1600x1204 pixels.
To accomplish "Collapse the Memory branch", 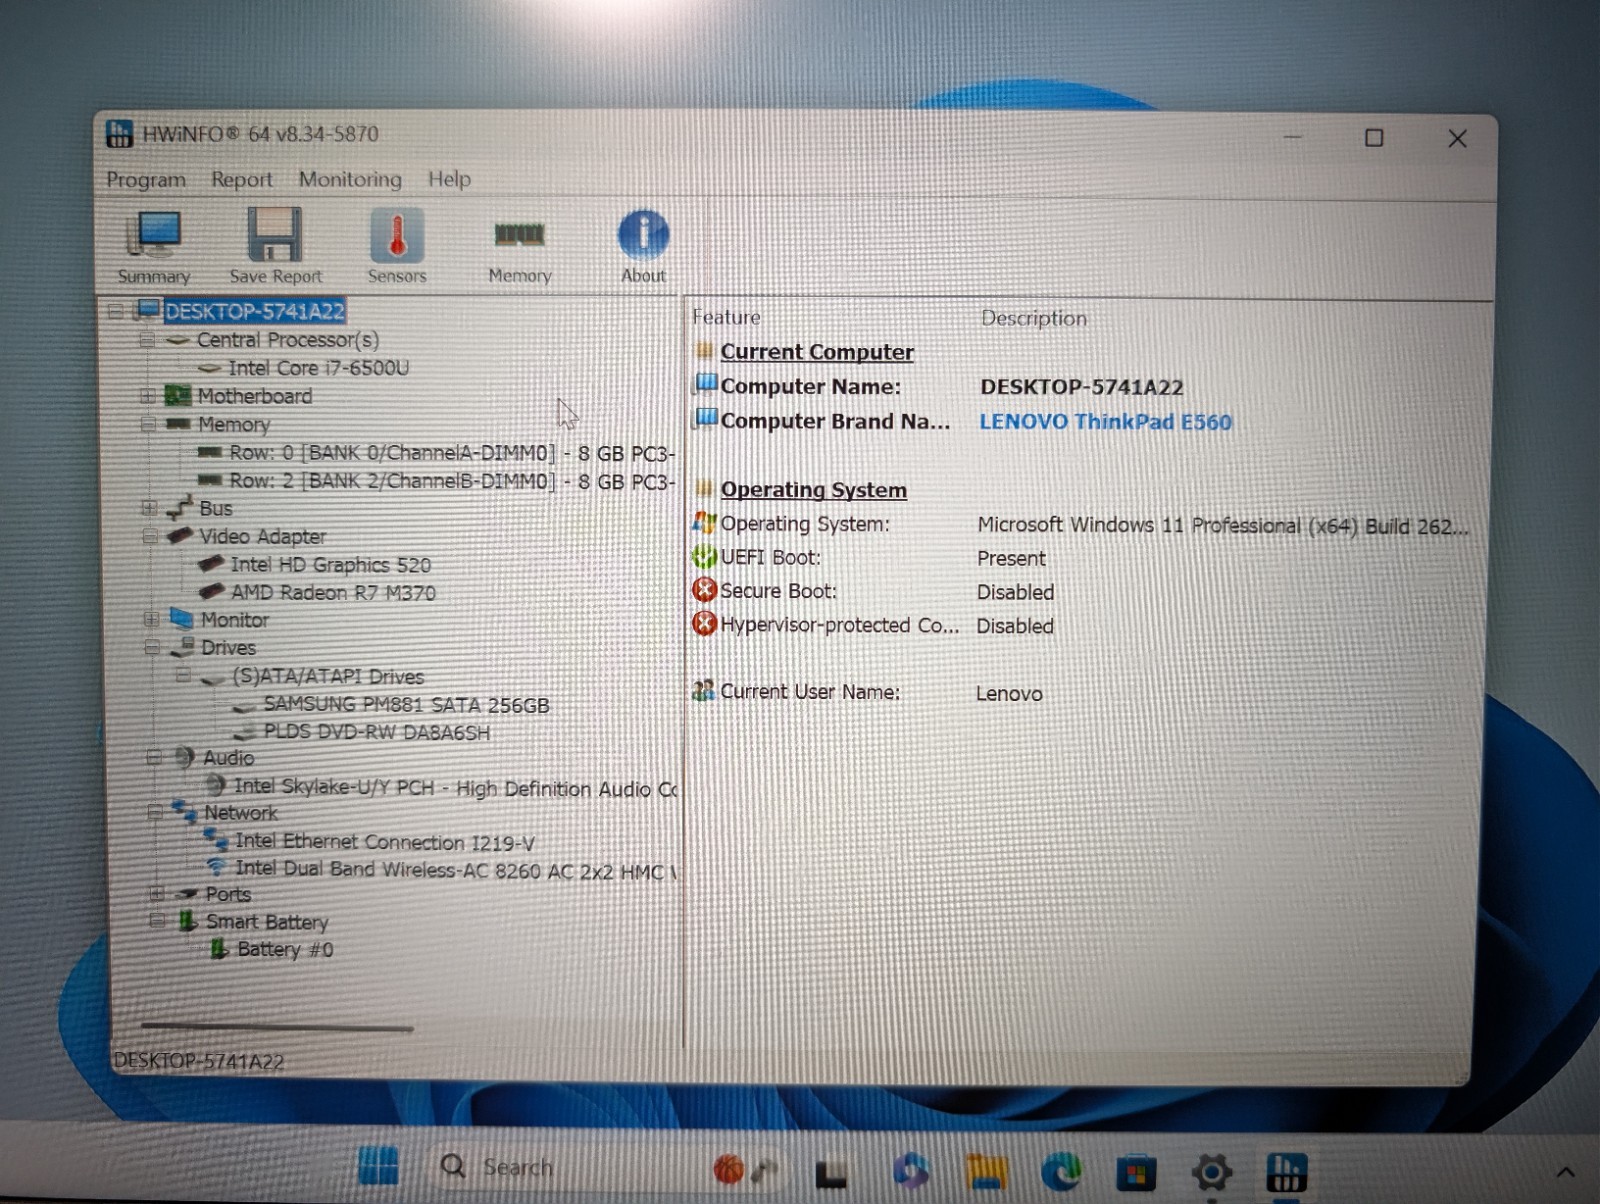I will click(148, 424).
